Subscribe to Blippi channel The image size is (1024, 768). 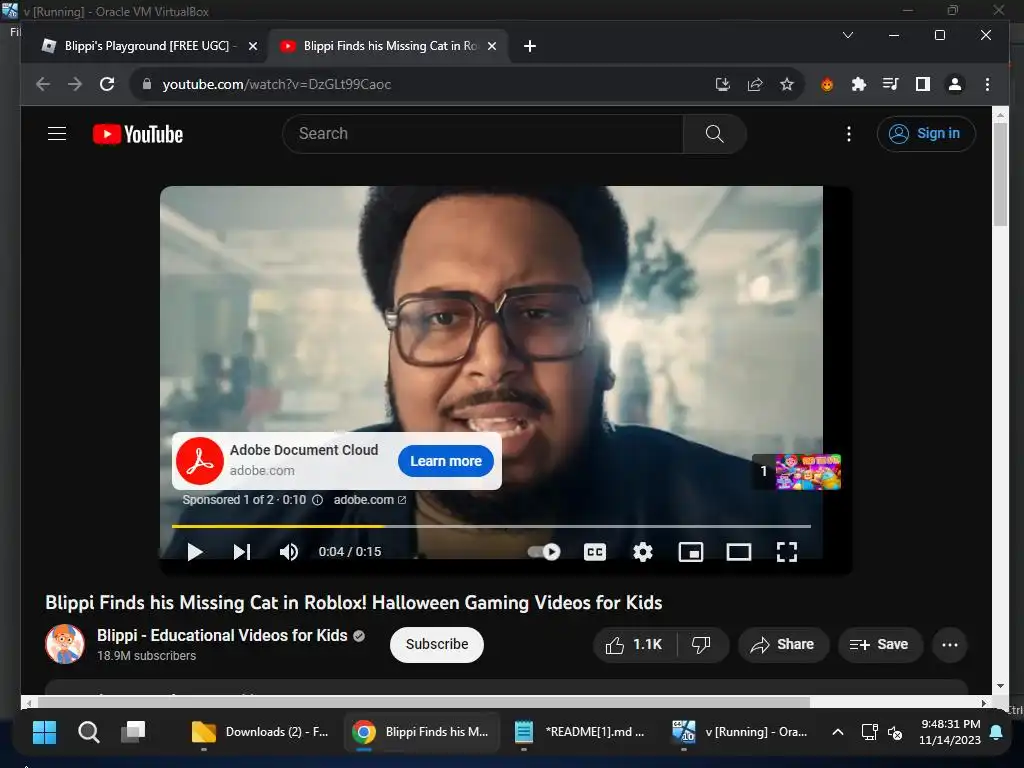(437, 645)
